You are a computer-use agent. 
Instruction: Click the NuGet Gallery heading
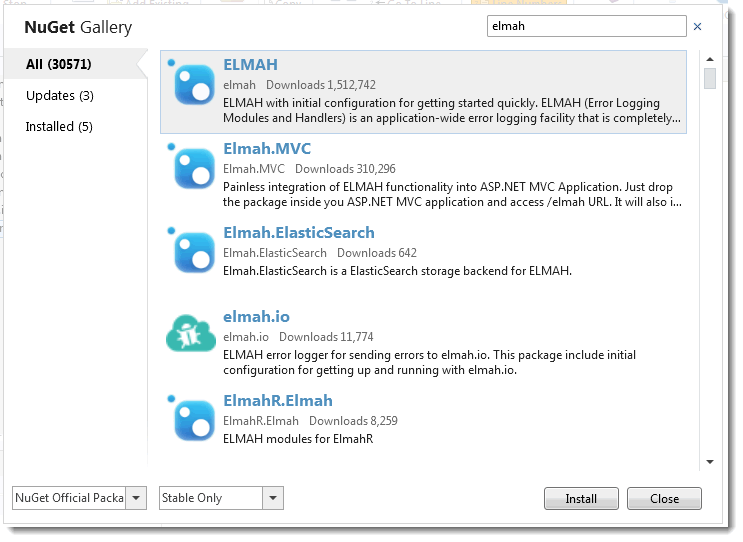[78, 27]
